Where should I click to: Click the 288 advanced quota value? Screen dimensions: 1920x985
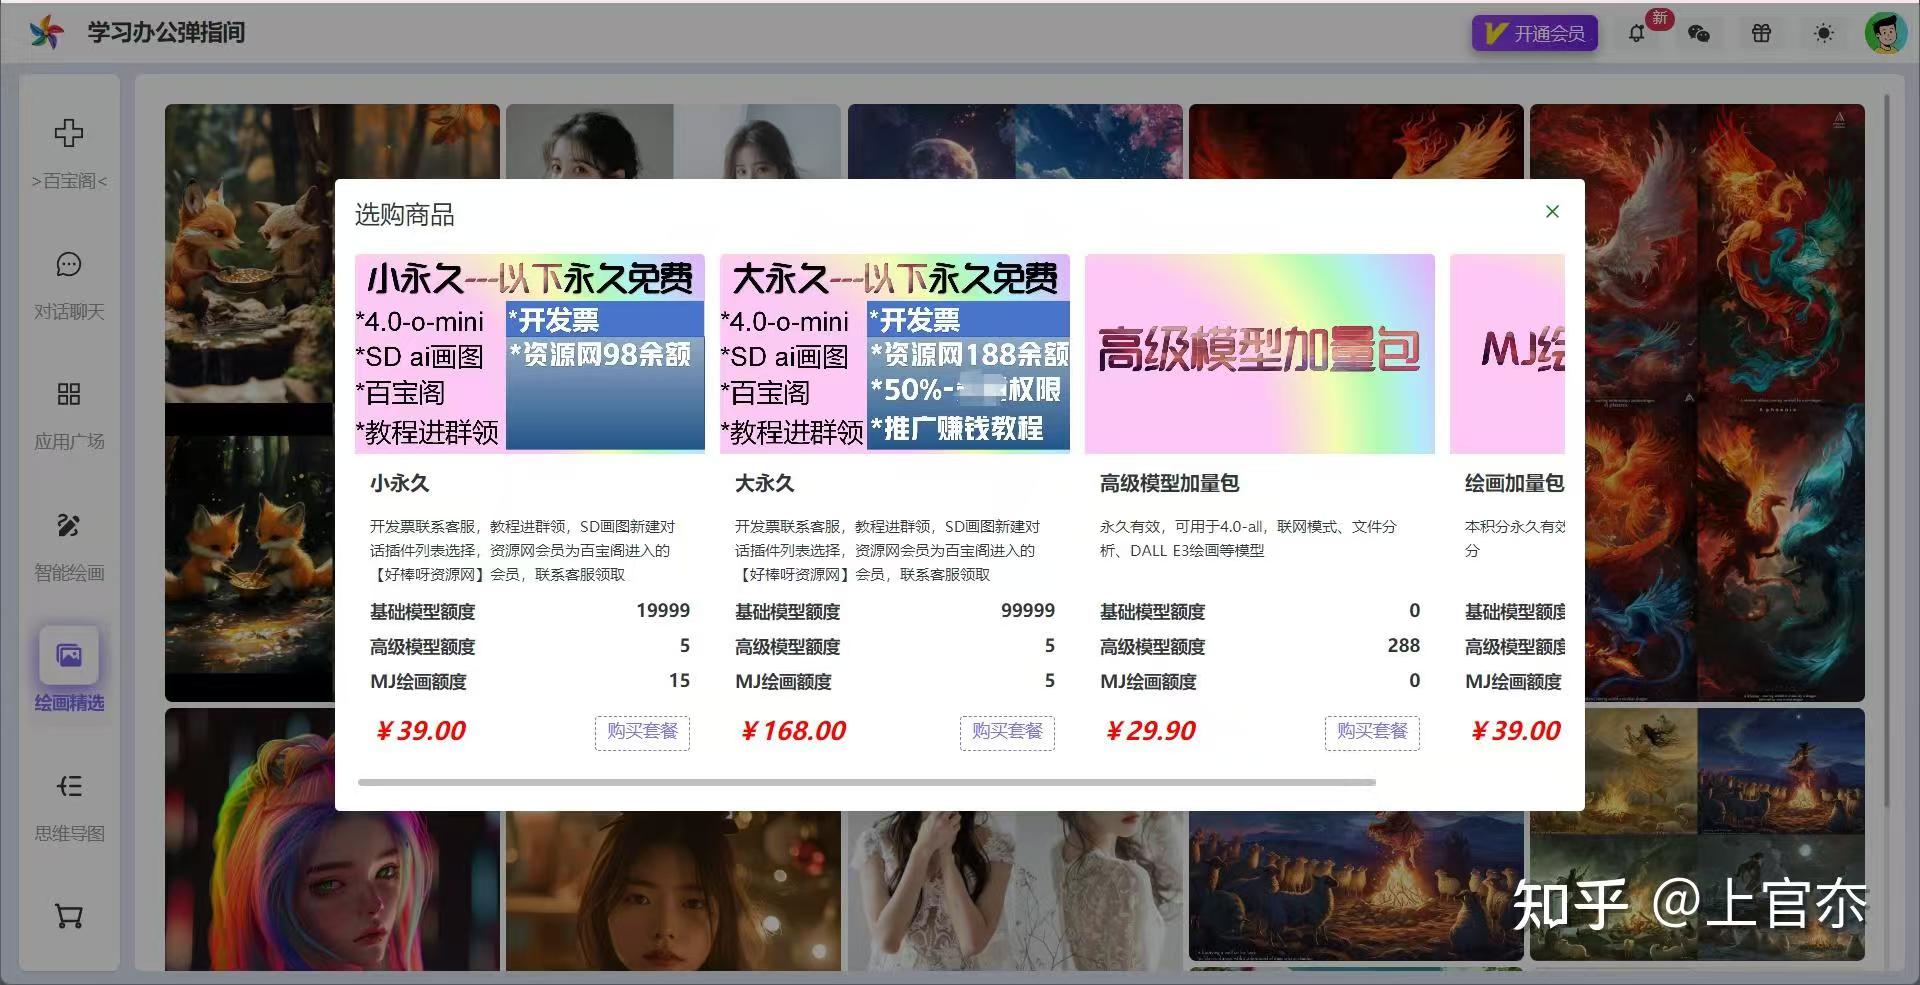pos(1404,646)
